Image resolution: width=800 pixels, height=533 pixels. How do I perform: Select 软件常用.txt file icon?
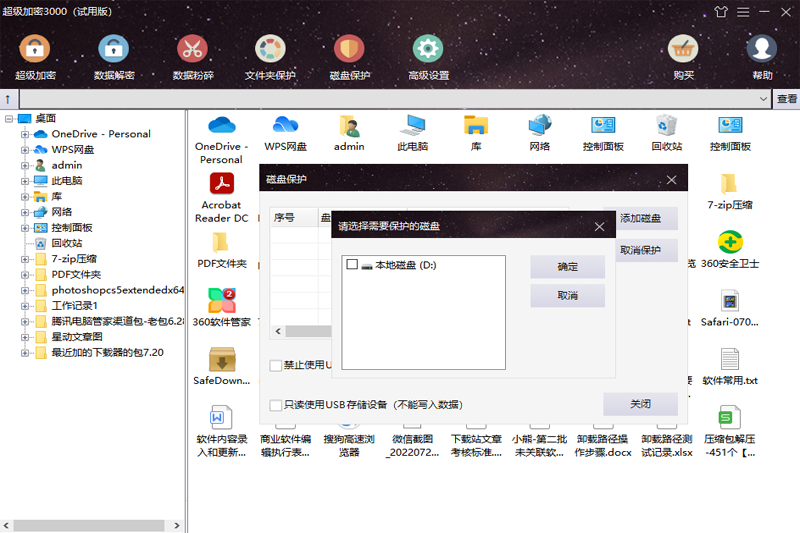pos(730,367)
